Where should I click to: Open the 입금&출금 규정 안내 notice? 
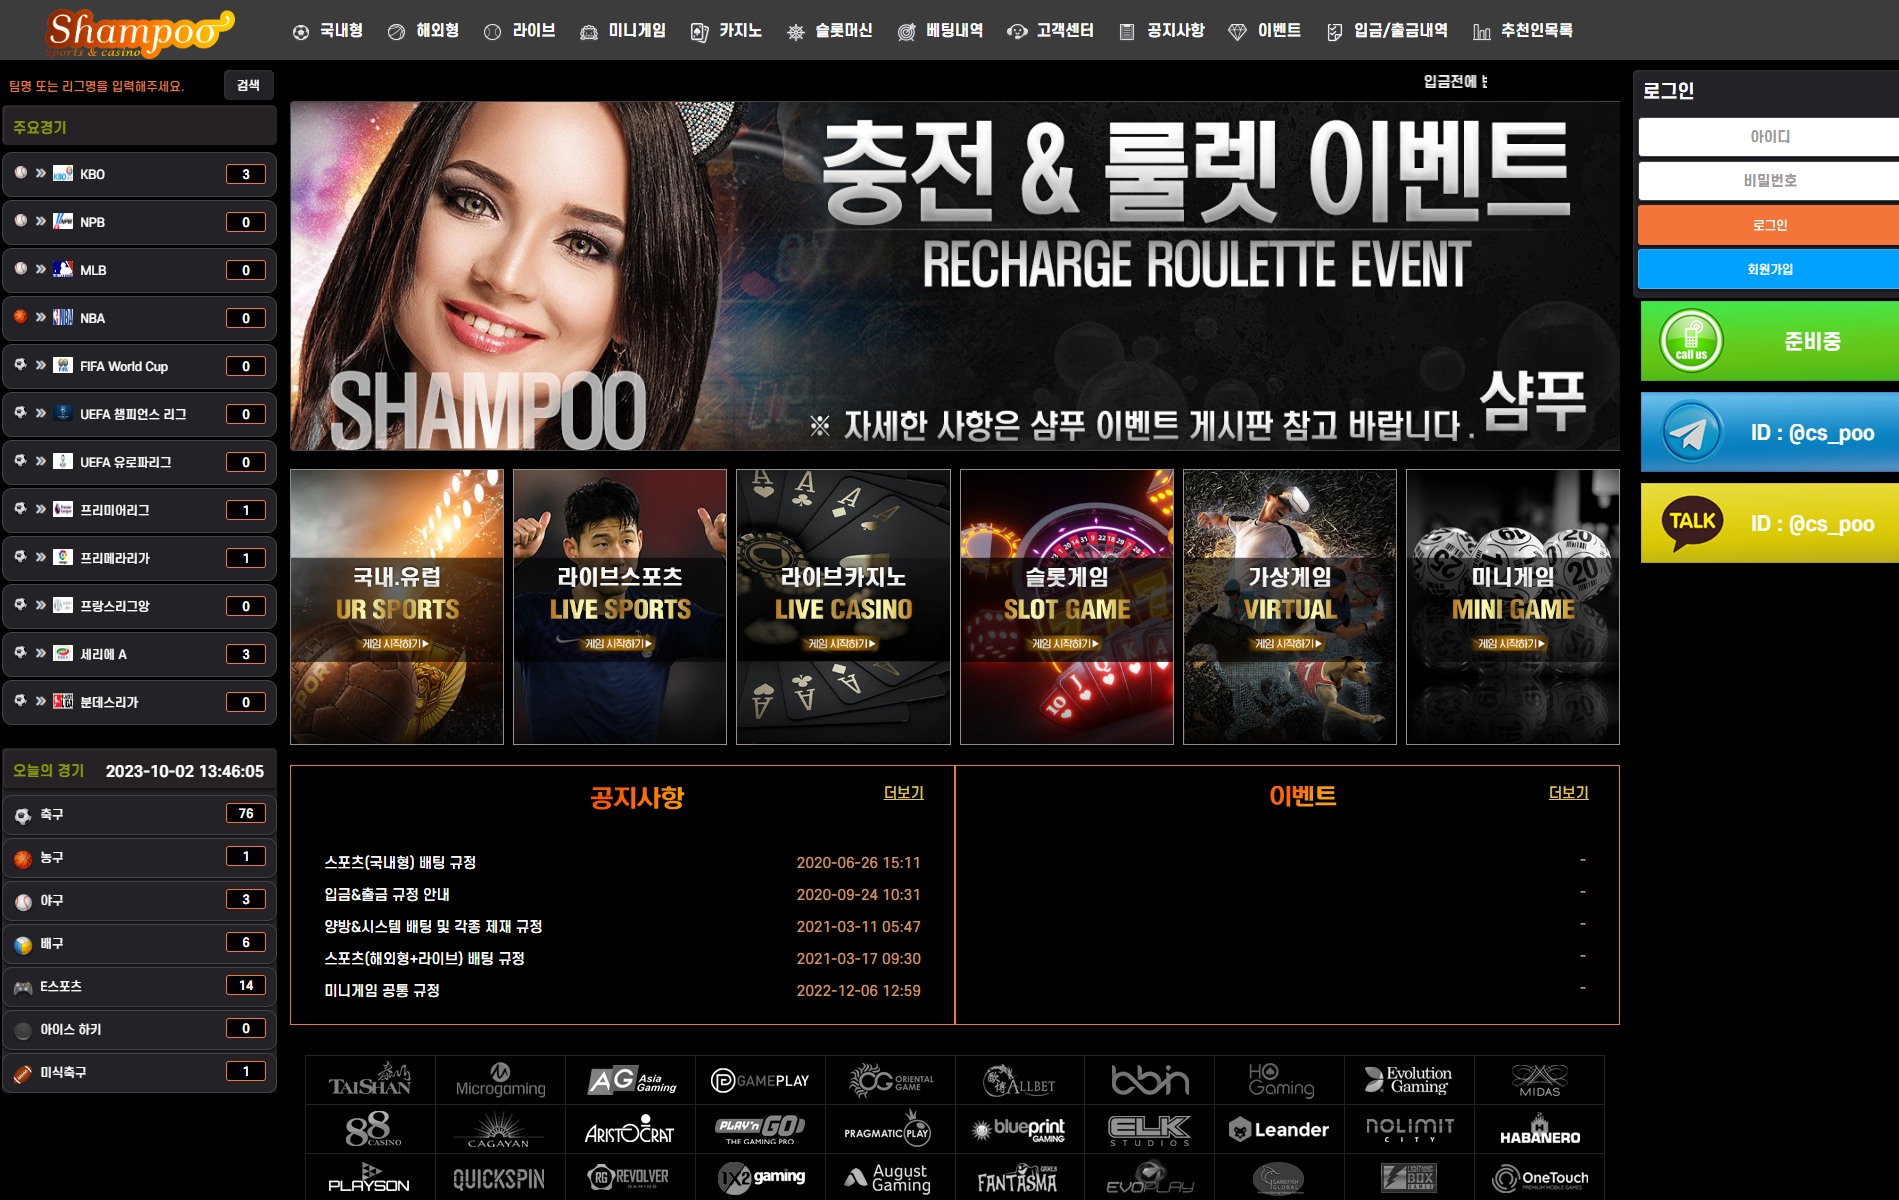(x=387, y=894)
